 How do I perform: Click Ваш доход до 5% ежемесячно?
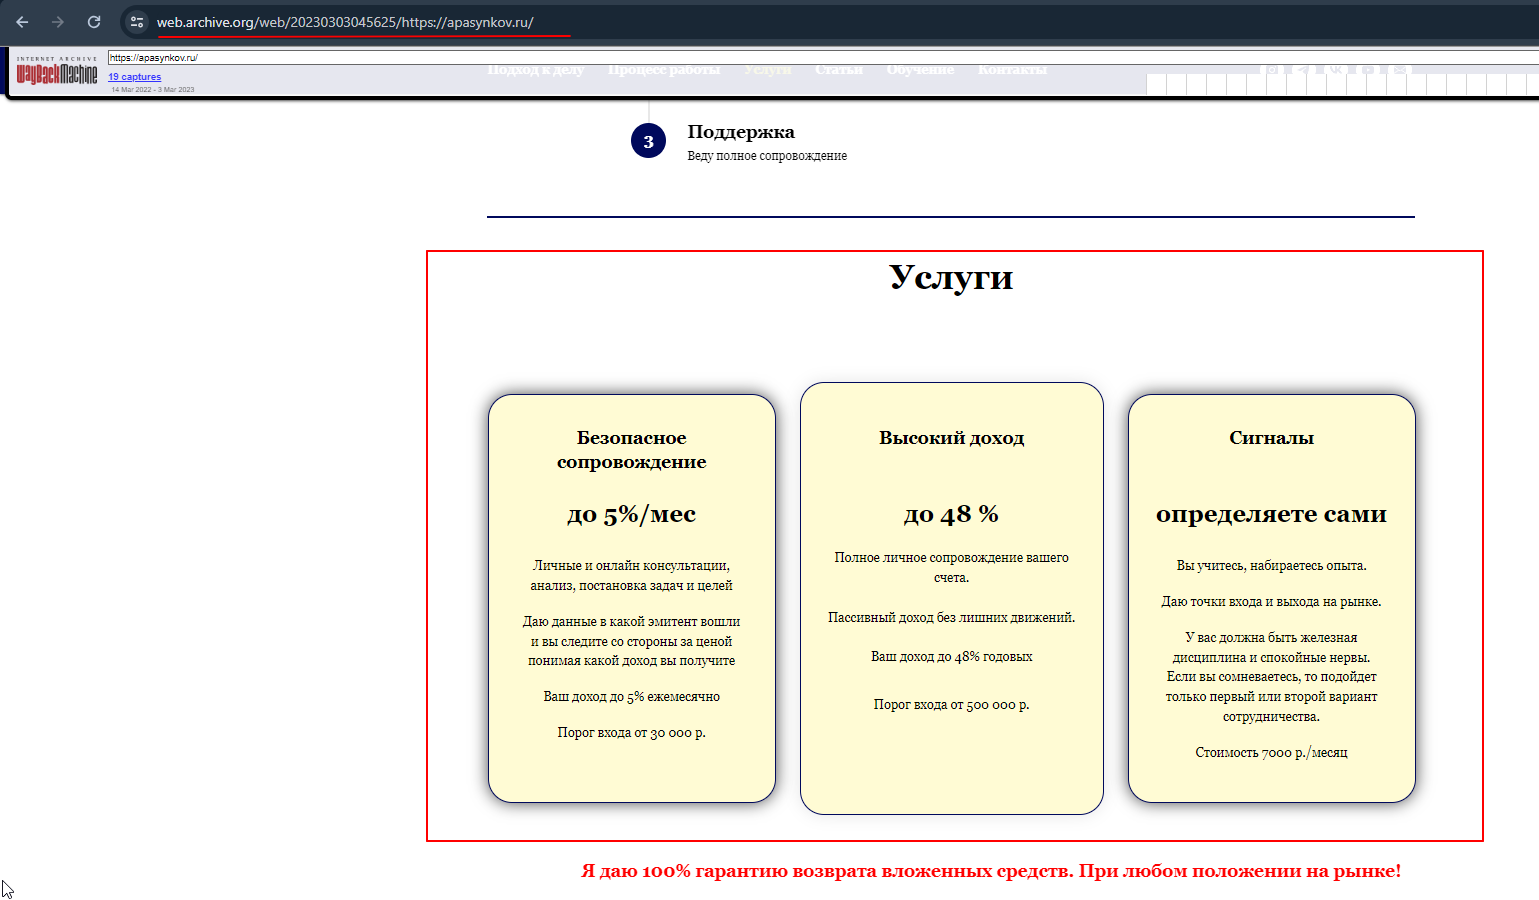[632, 697]
